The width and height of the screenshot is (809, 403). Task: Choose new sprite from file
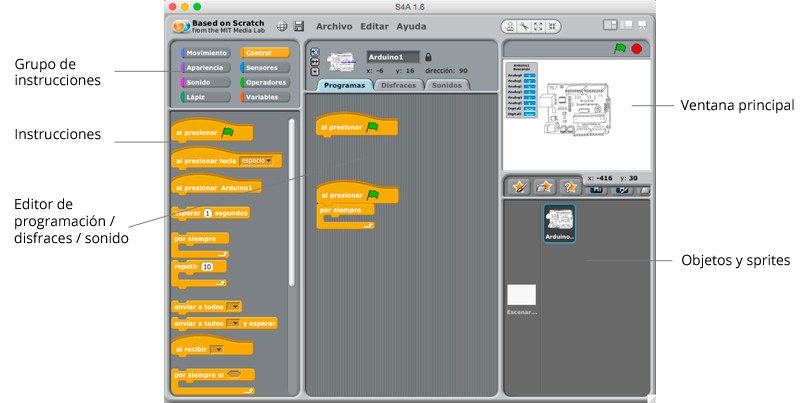pos(545,187)
